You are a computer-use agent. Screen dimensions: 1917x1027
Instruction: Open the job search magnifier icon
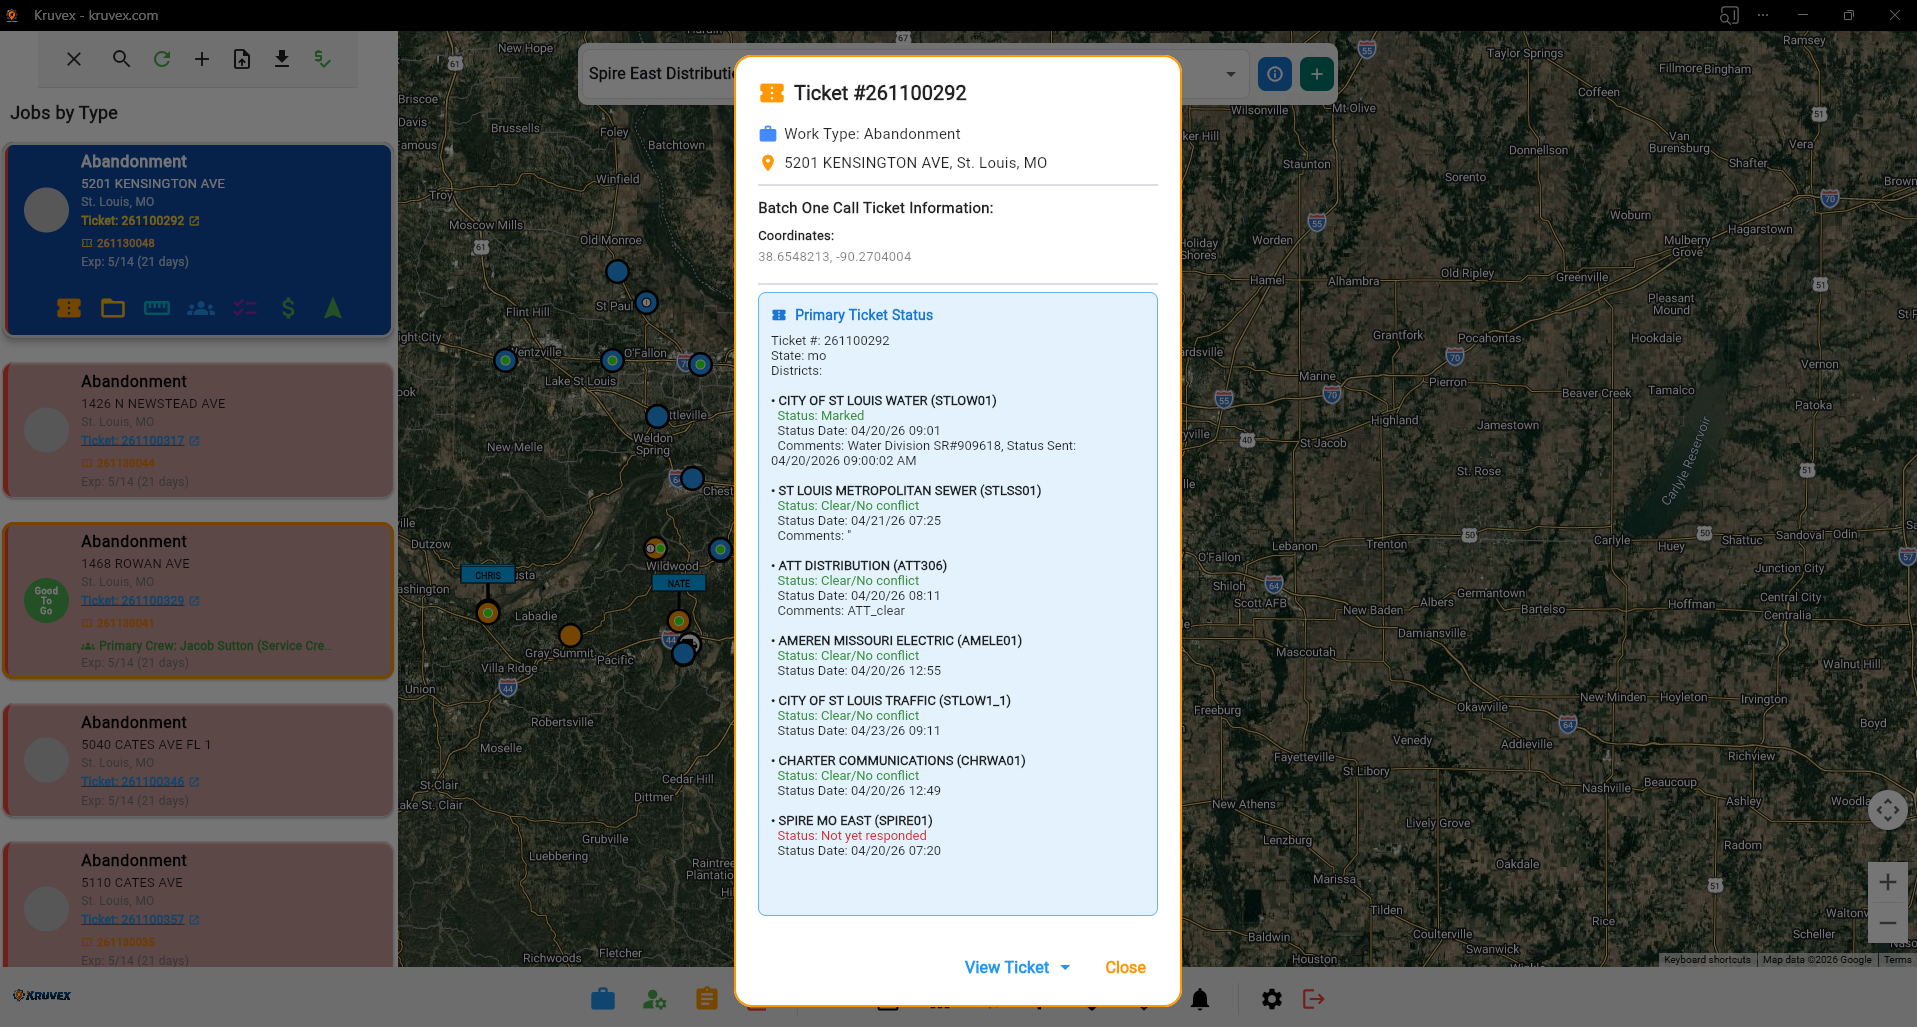click(x=121, y=59)
